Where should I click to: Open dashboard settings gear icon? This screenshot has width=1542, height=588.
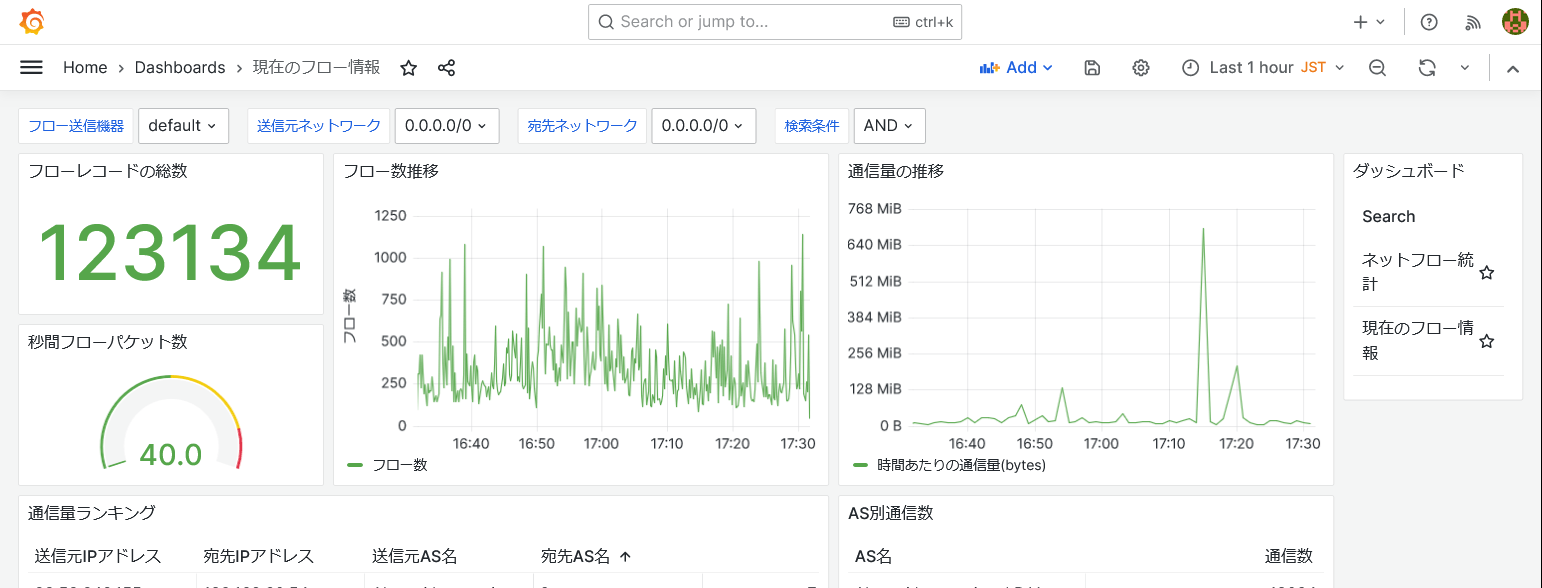[x=1140, y=68]
